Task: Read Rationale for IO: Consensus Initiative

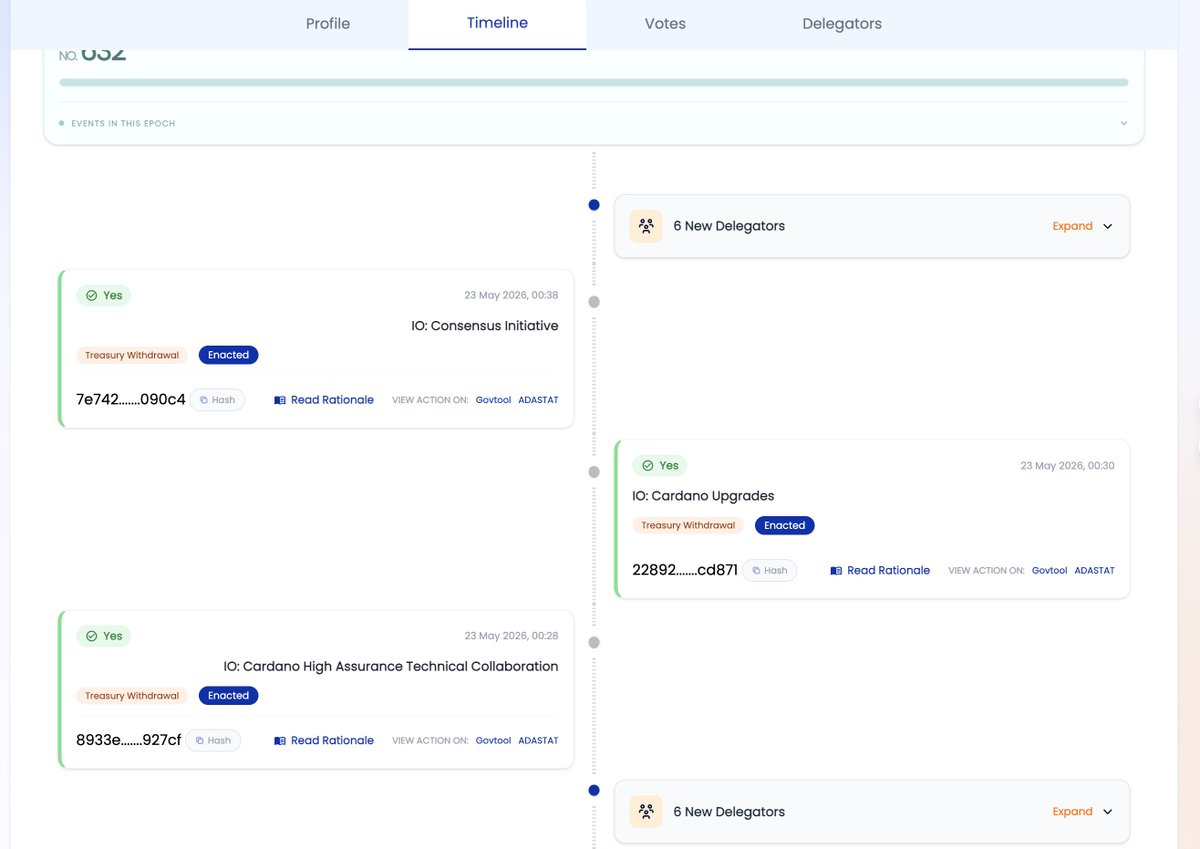Action: [x=324, y=400]
